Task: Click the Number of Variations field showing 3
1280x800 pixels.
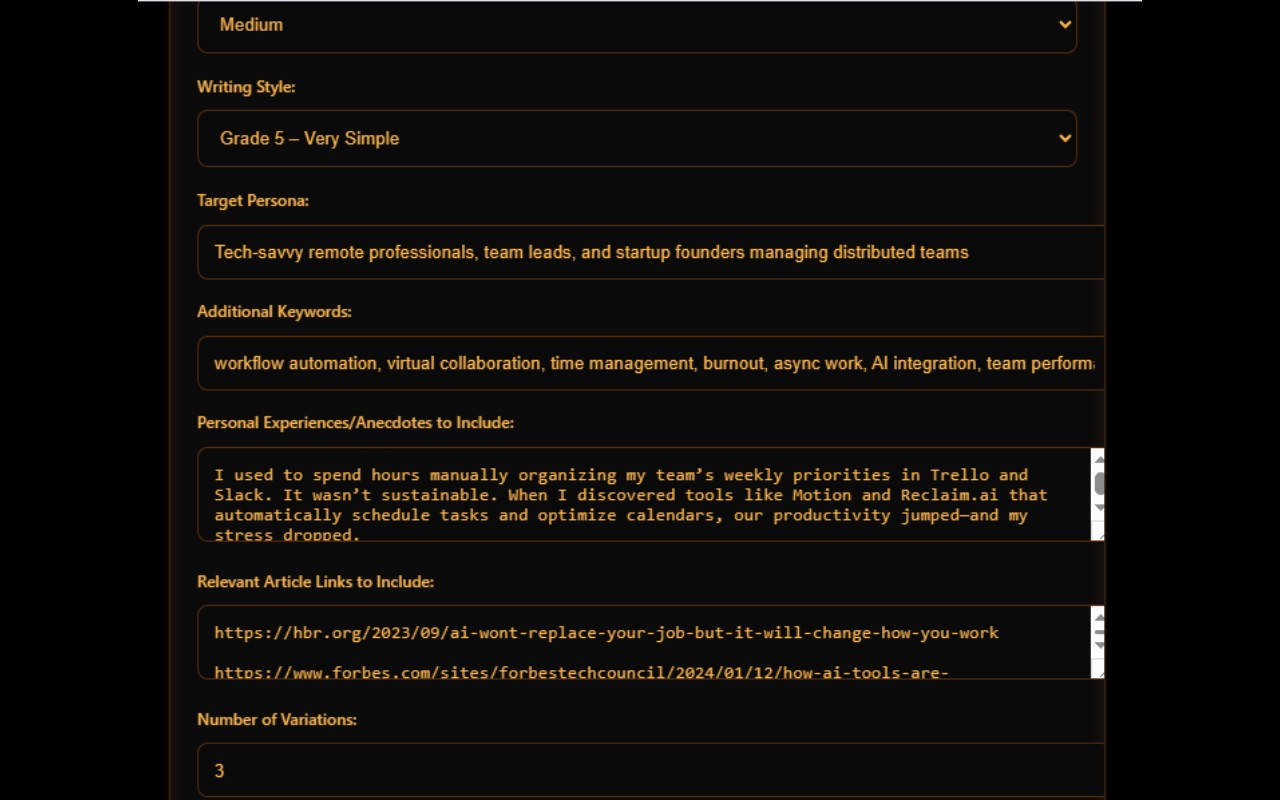Action: [651, 770]
